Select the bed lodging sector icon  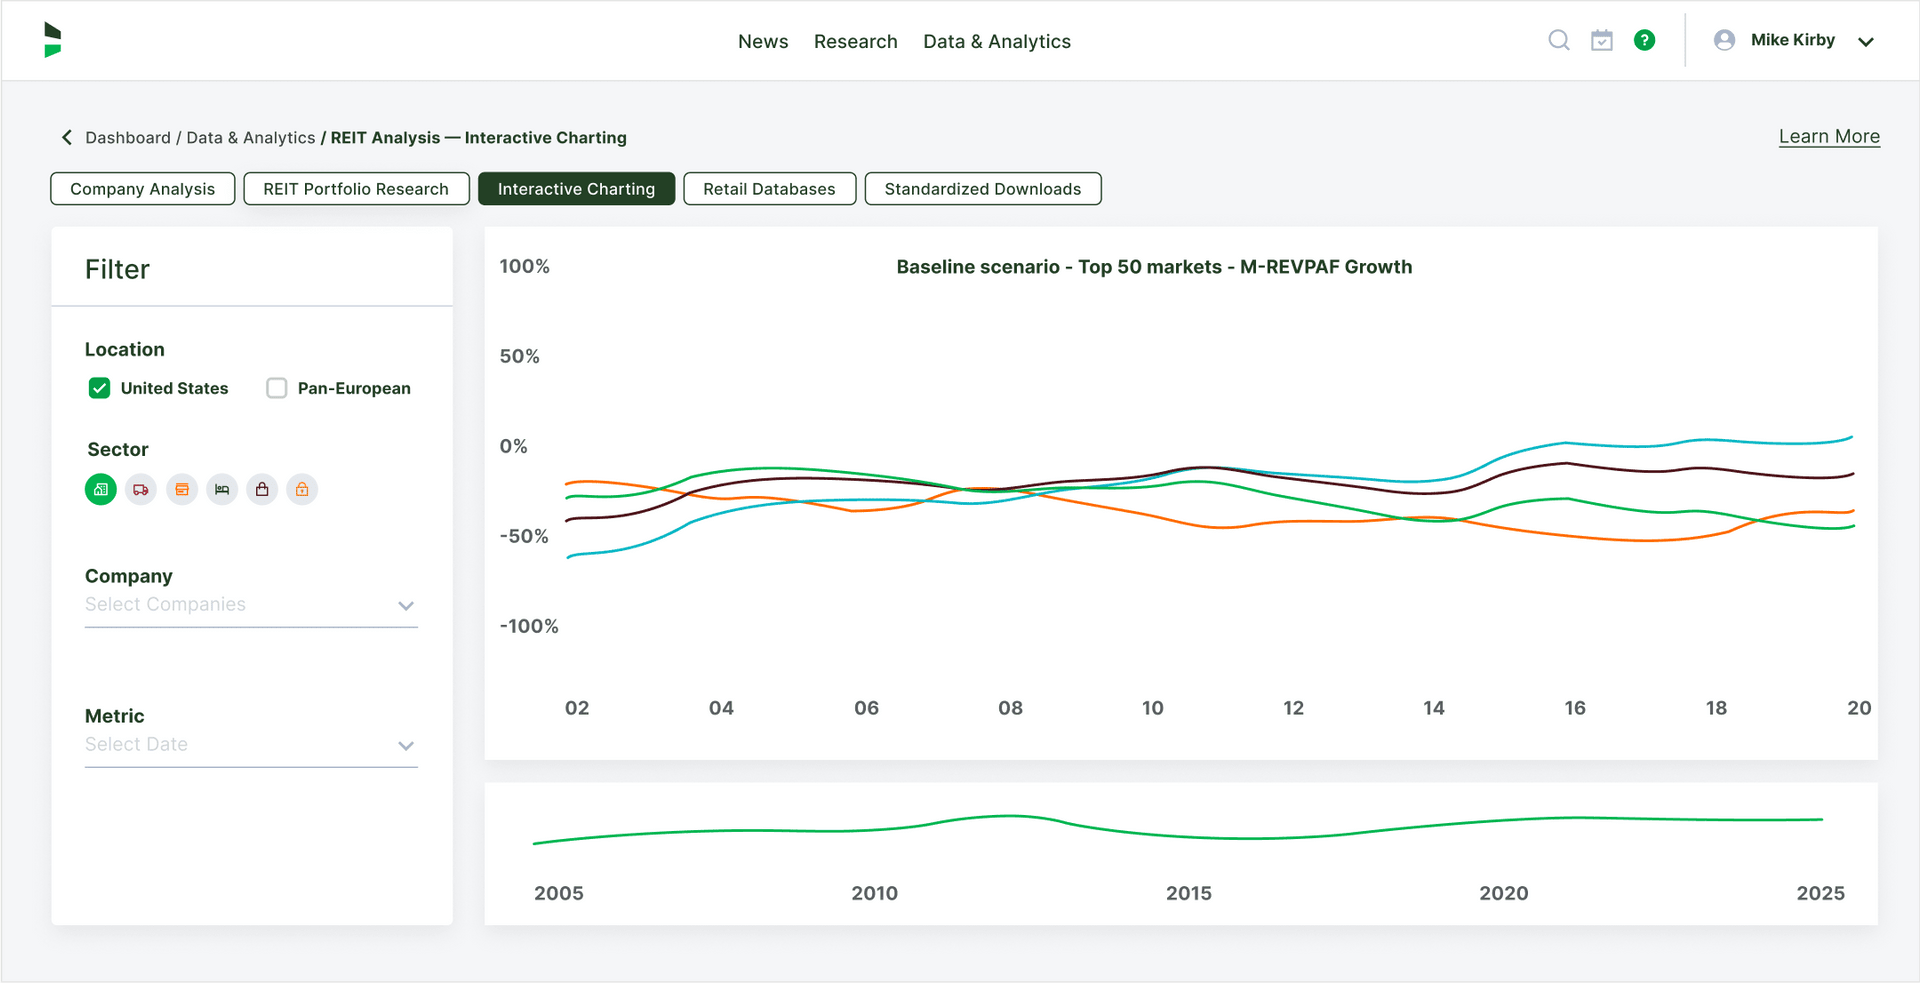point(222,489)
